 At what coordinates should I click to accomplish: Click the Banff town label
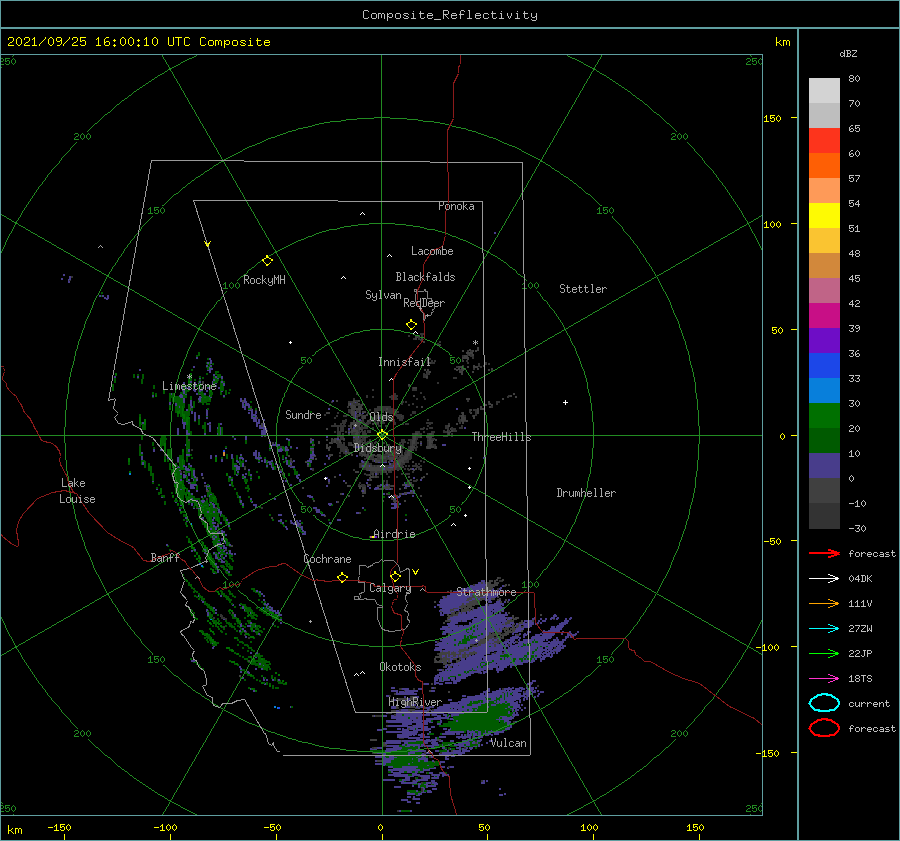(x=165, y=557)
